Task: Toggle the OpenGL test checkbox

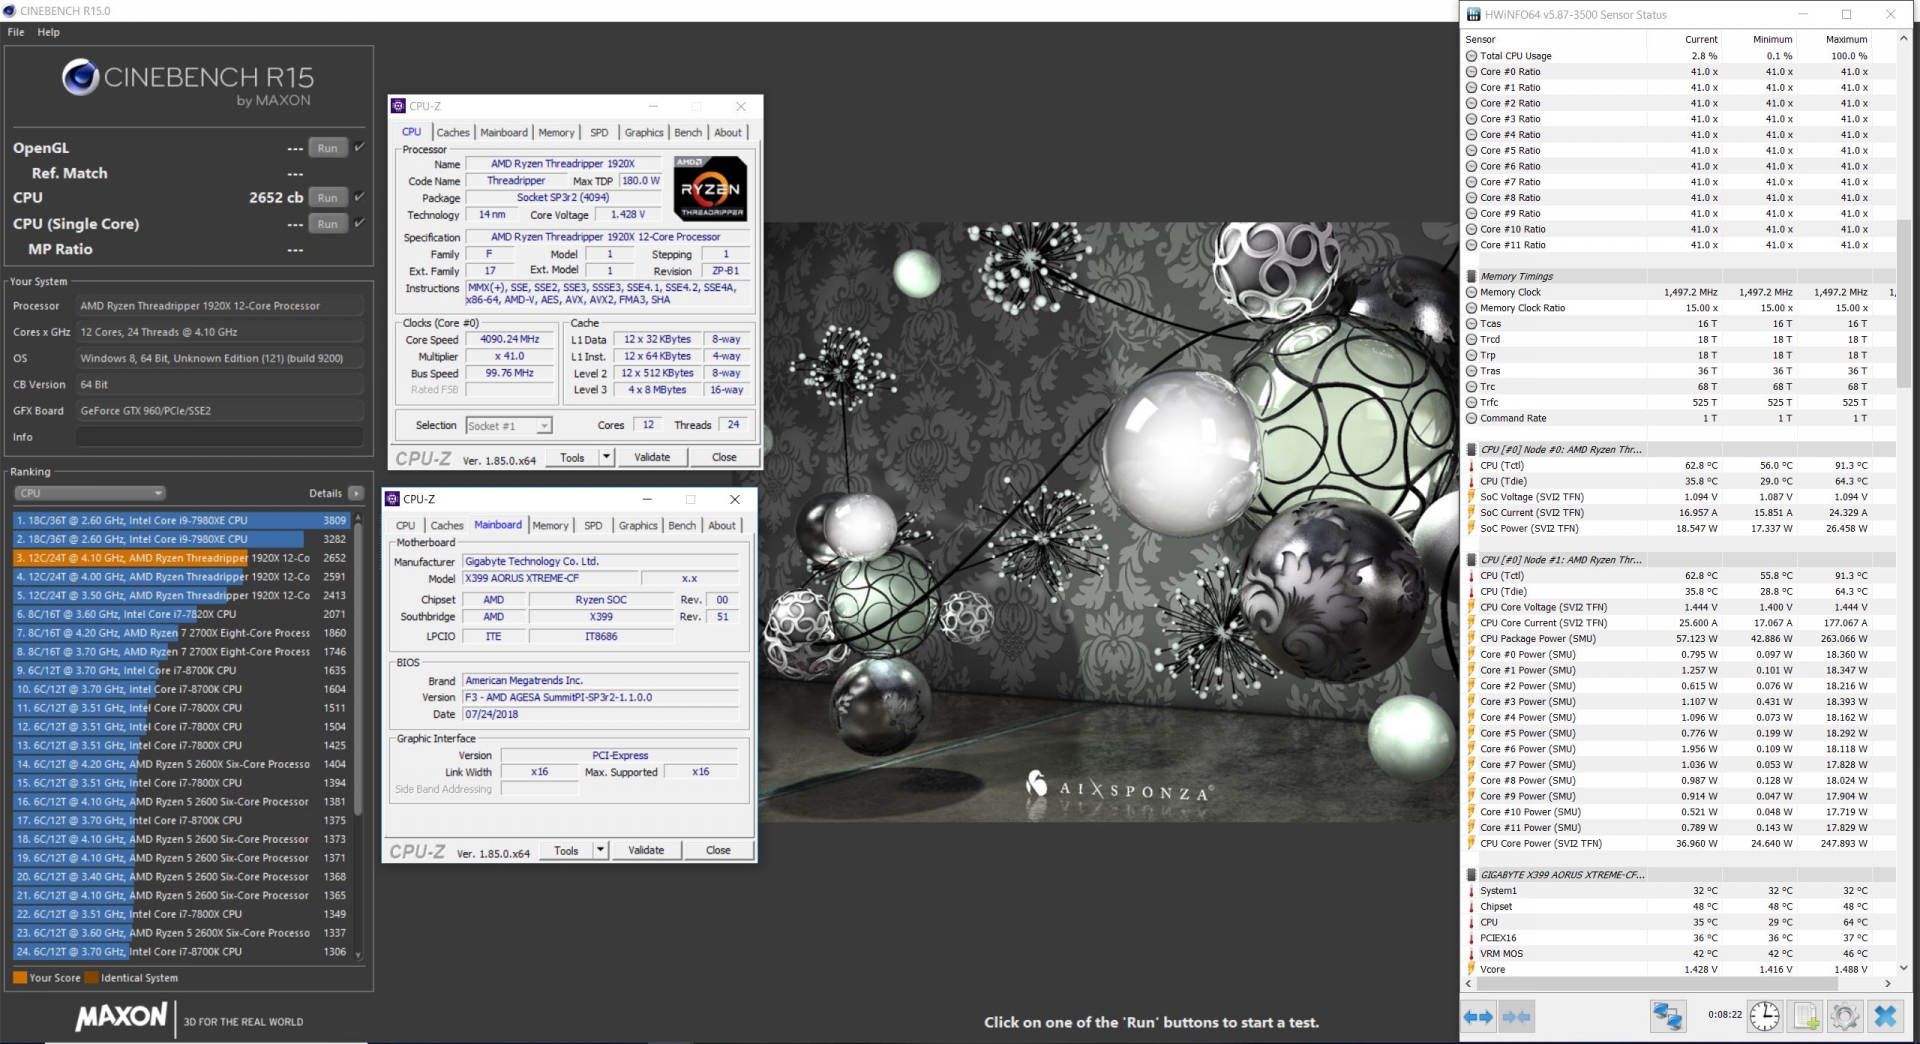Action: pyautogui.click(x=359, y=147)
